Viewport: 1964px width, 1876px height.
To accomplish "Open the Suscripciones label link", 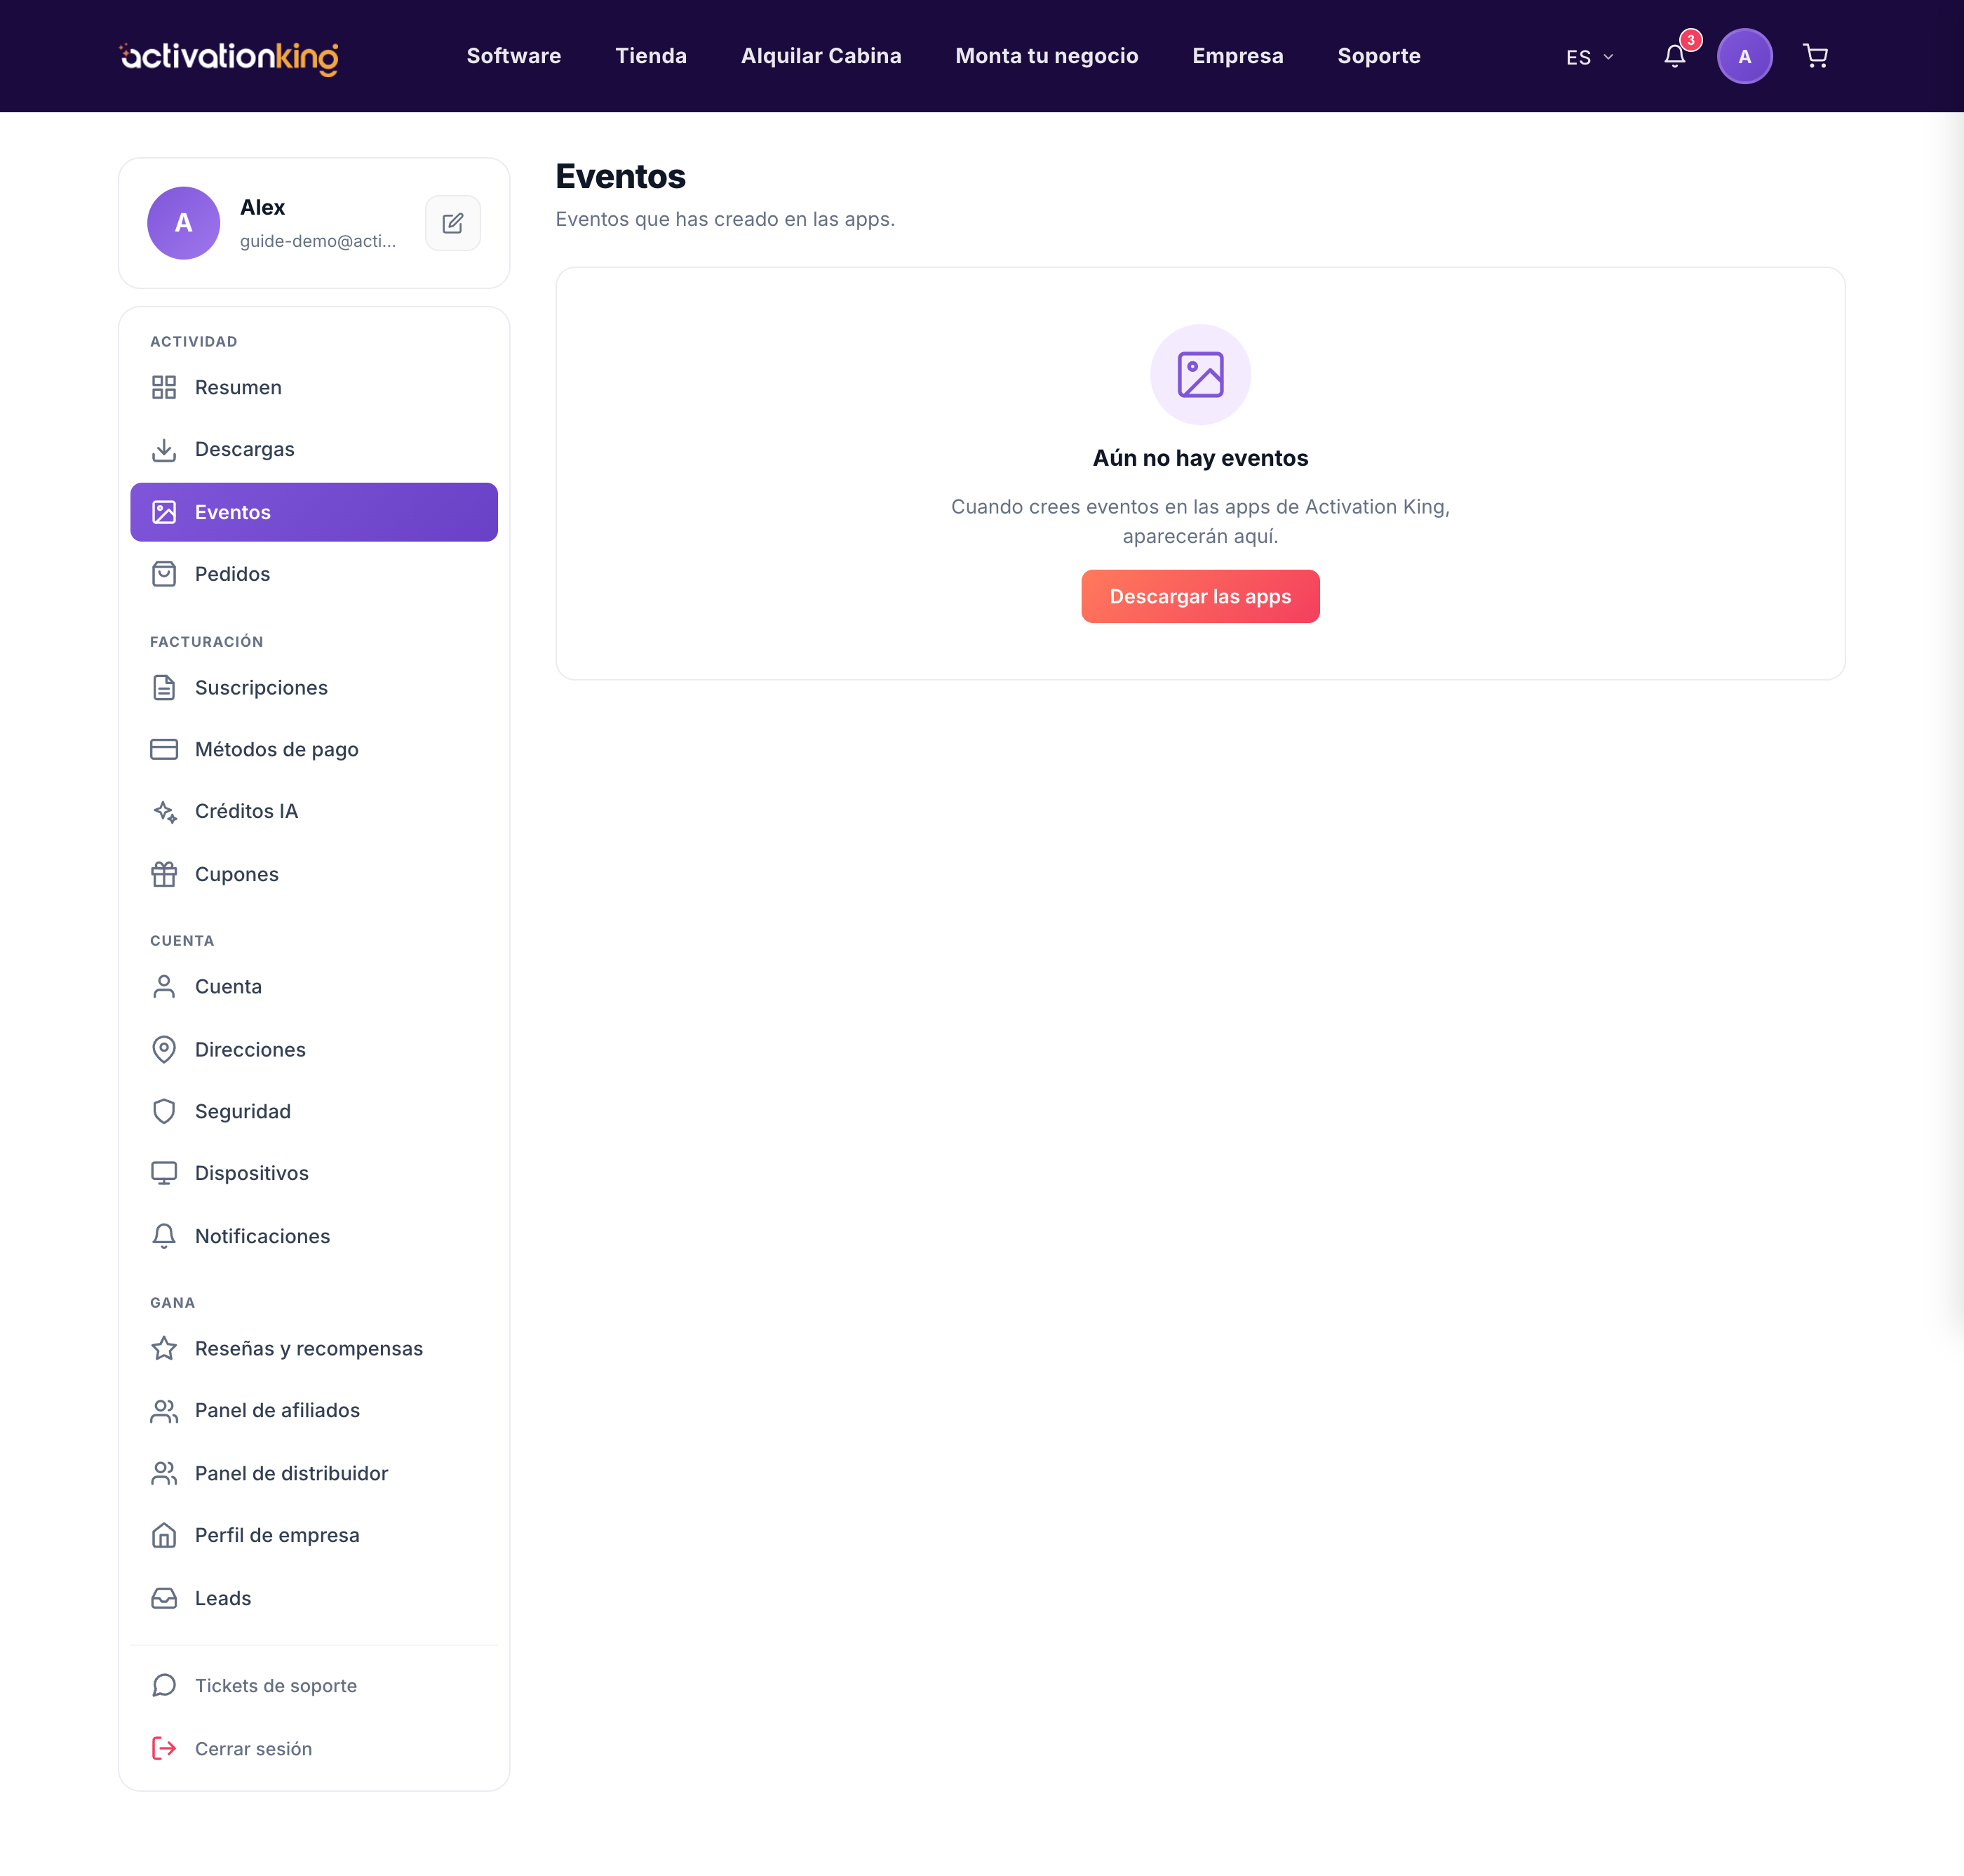I will [261, 687].
